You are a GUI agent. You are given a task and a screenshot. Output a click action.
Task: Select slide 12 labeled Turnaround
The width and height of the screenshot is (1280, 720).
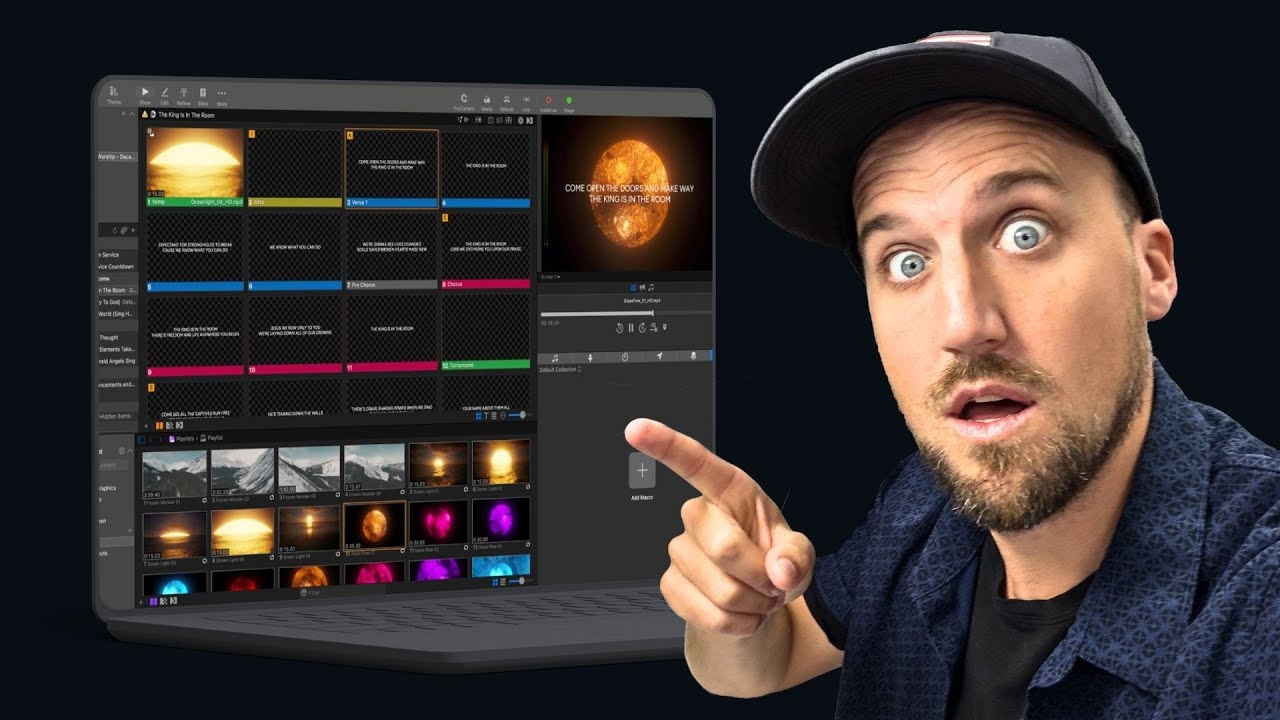pyautogui.click(x=485, y=332)
